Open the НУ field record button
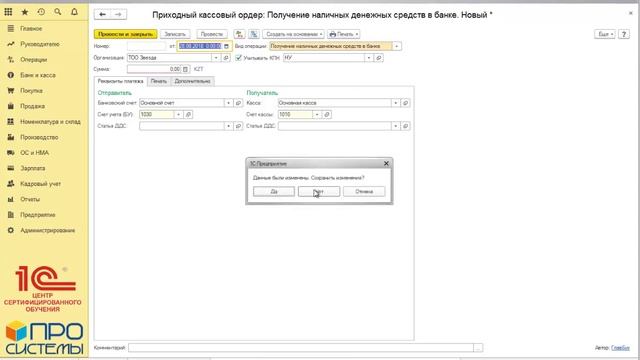Viewport: 640px width, 360px height. click(379, 58)
